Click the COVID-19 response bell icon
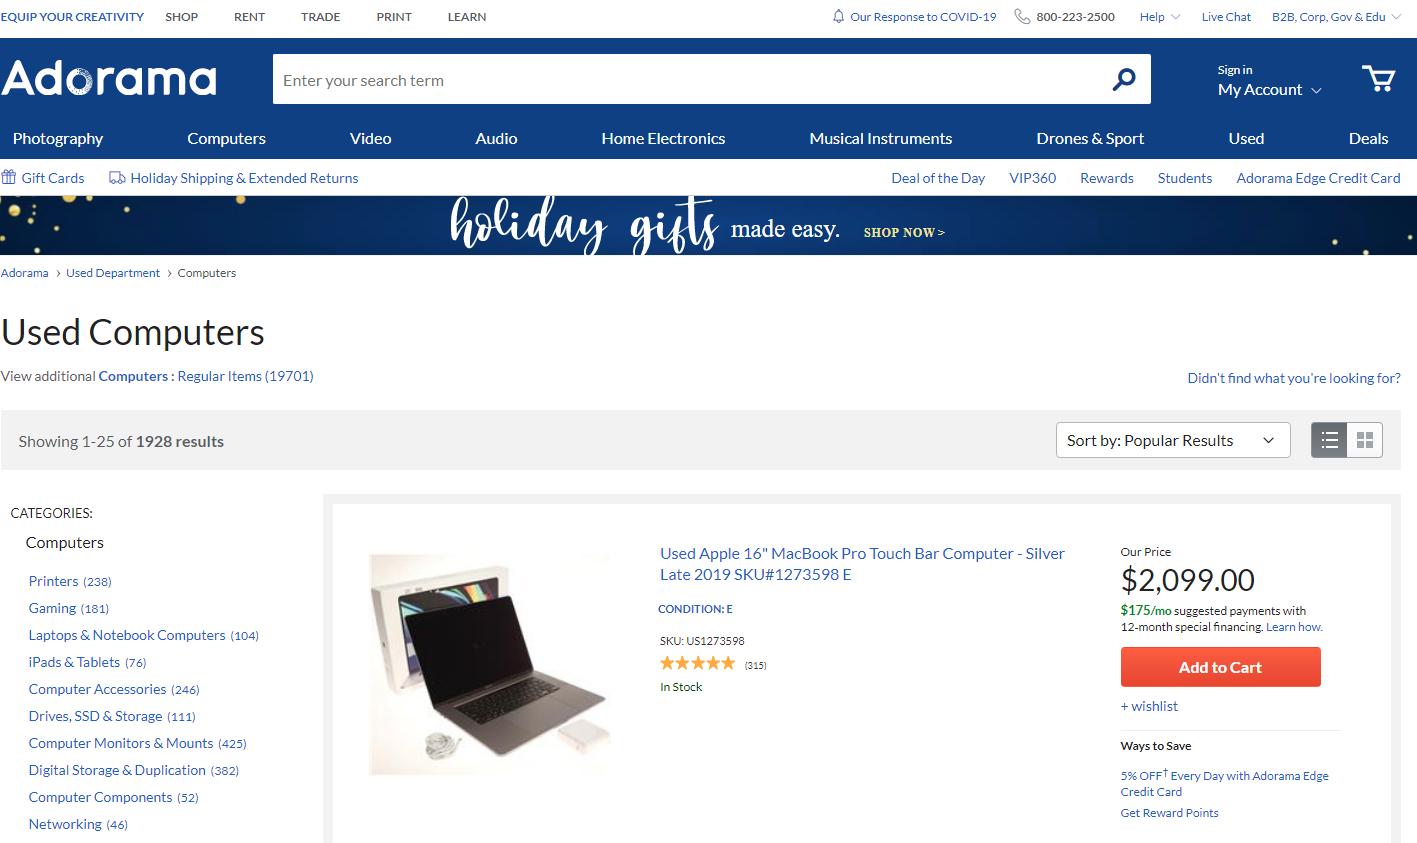 838,16
